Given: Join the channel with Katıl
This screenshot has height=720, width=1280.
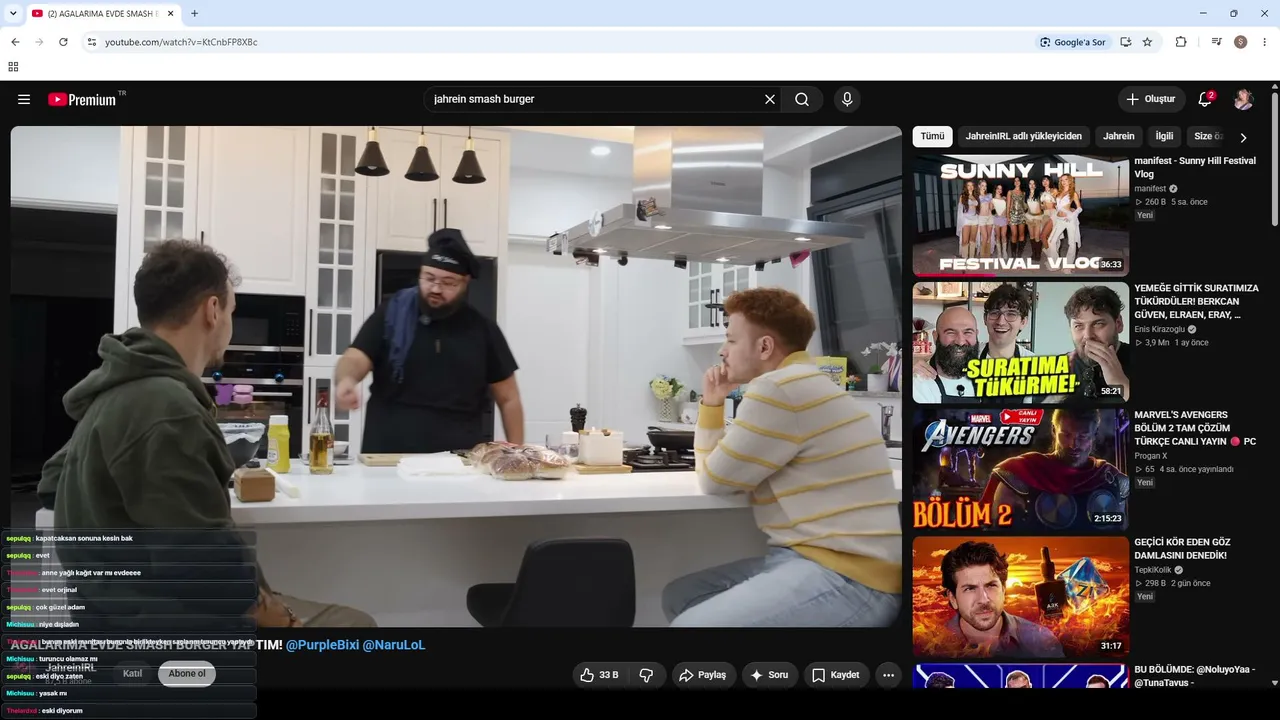Looking at the screenshot, I should pos(132,674).
